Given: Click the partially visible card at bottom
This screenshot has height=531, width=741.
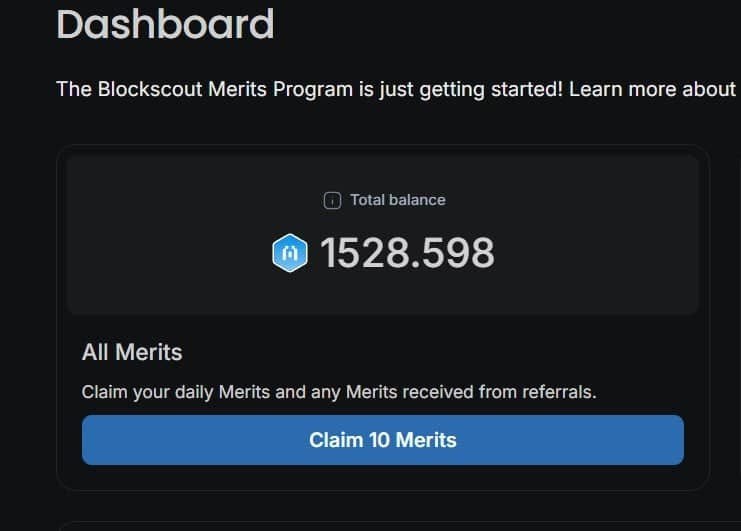Looking at the screenshot, I should pos(398,526).
